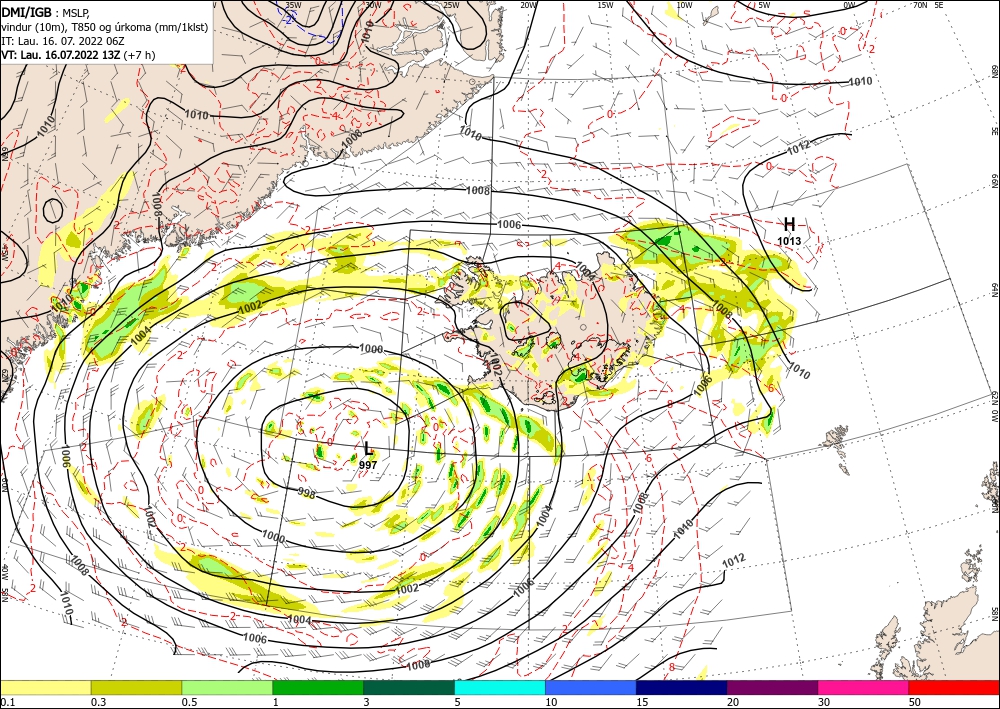Select the '998' isobar label

pyautogui.click(x=307, y=493)
